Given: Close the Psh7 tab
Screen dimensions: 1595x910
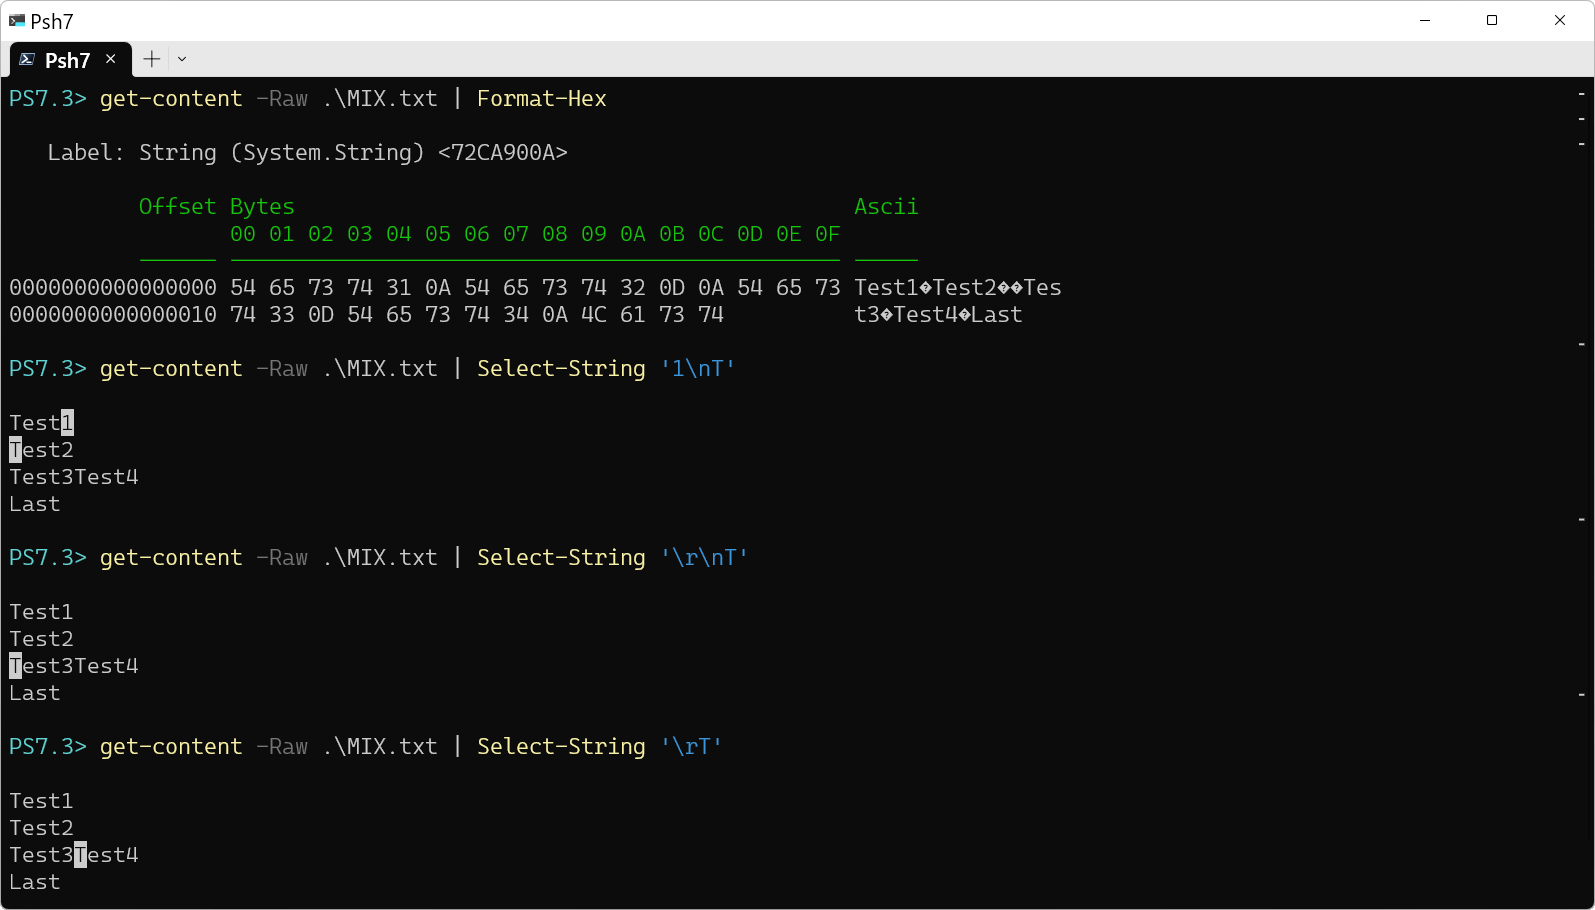Looking at the screenshot, I should point(111,59).
